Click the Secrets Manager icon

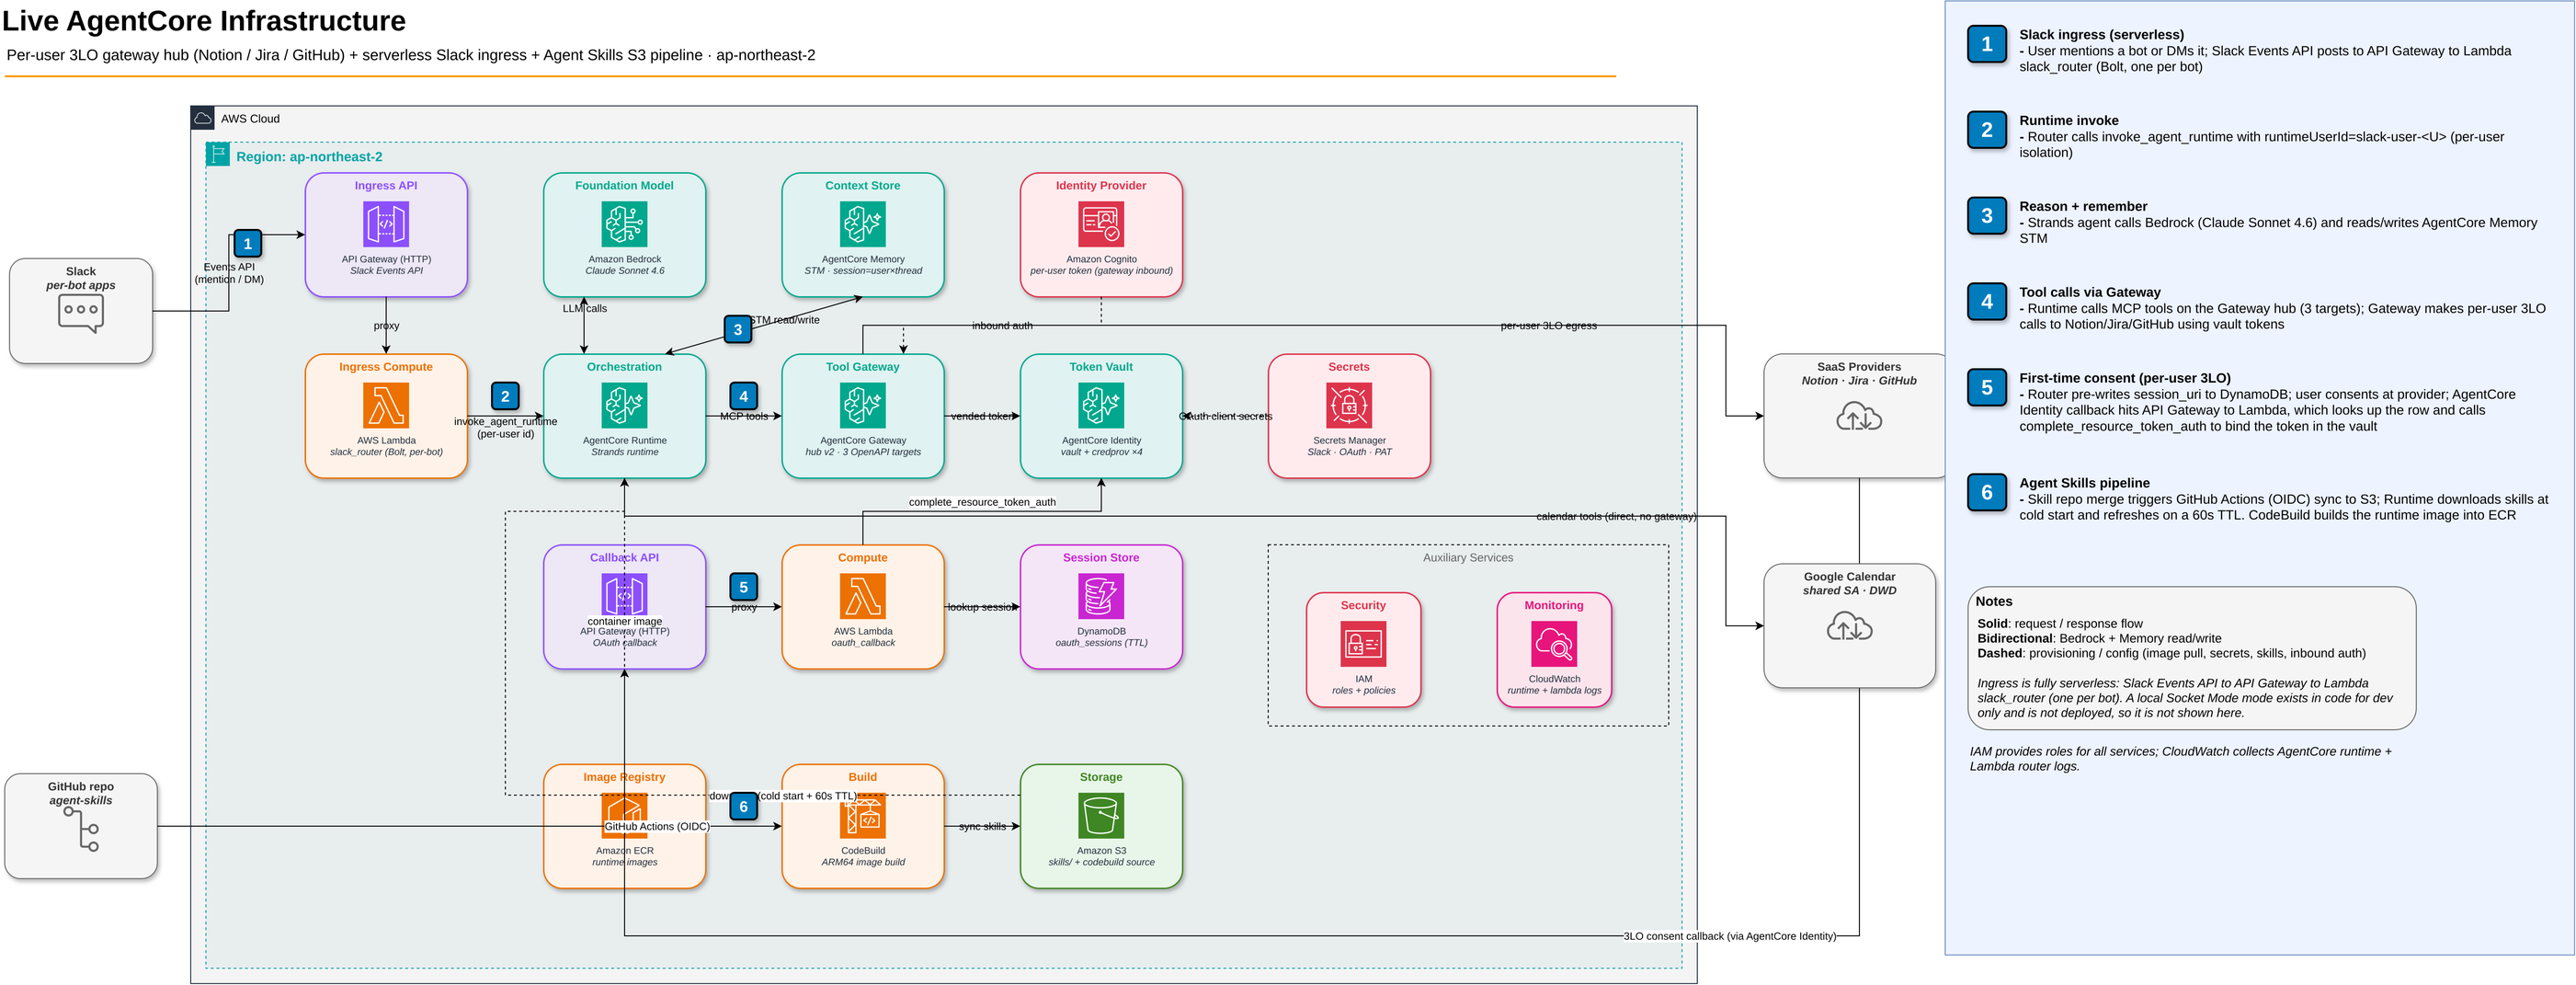coord(1348,405)
